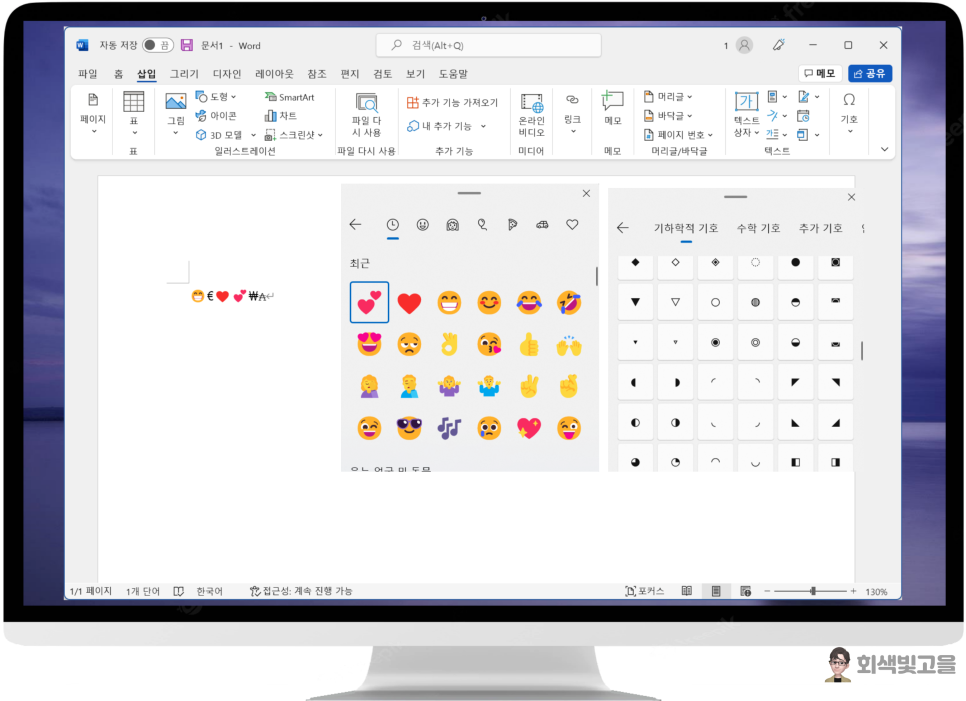Viewport: 966px width, 701px height.
Task: Click the 130% zoom level
Action: point(876,591)
